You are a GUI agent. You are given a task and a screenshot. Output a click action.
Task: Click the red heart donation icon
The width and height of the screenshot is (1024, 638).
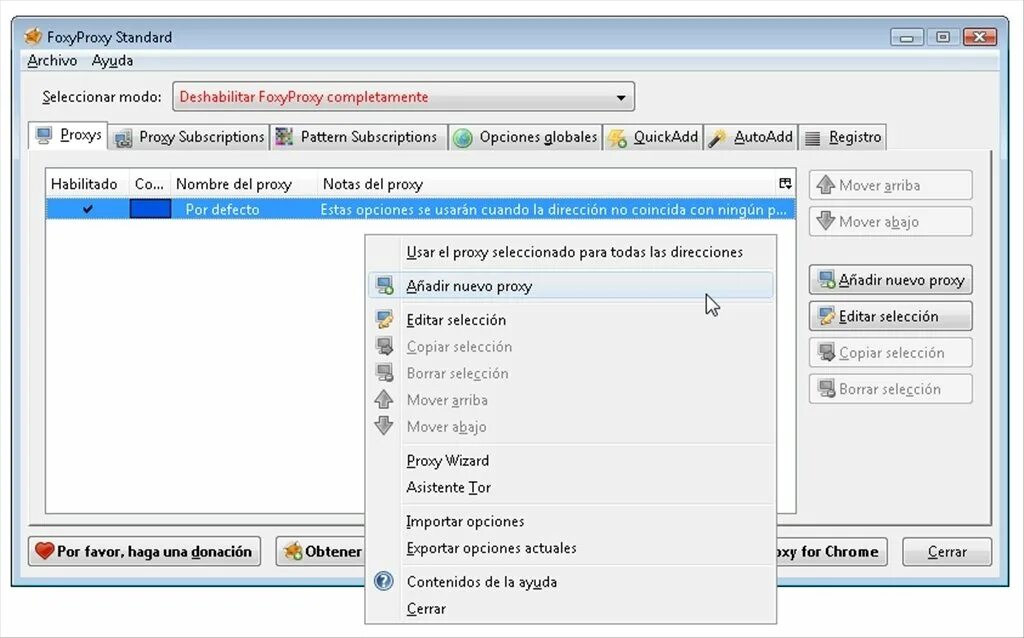tap(44, 551)
